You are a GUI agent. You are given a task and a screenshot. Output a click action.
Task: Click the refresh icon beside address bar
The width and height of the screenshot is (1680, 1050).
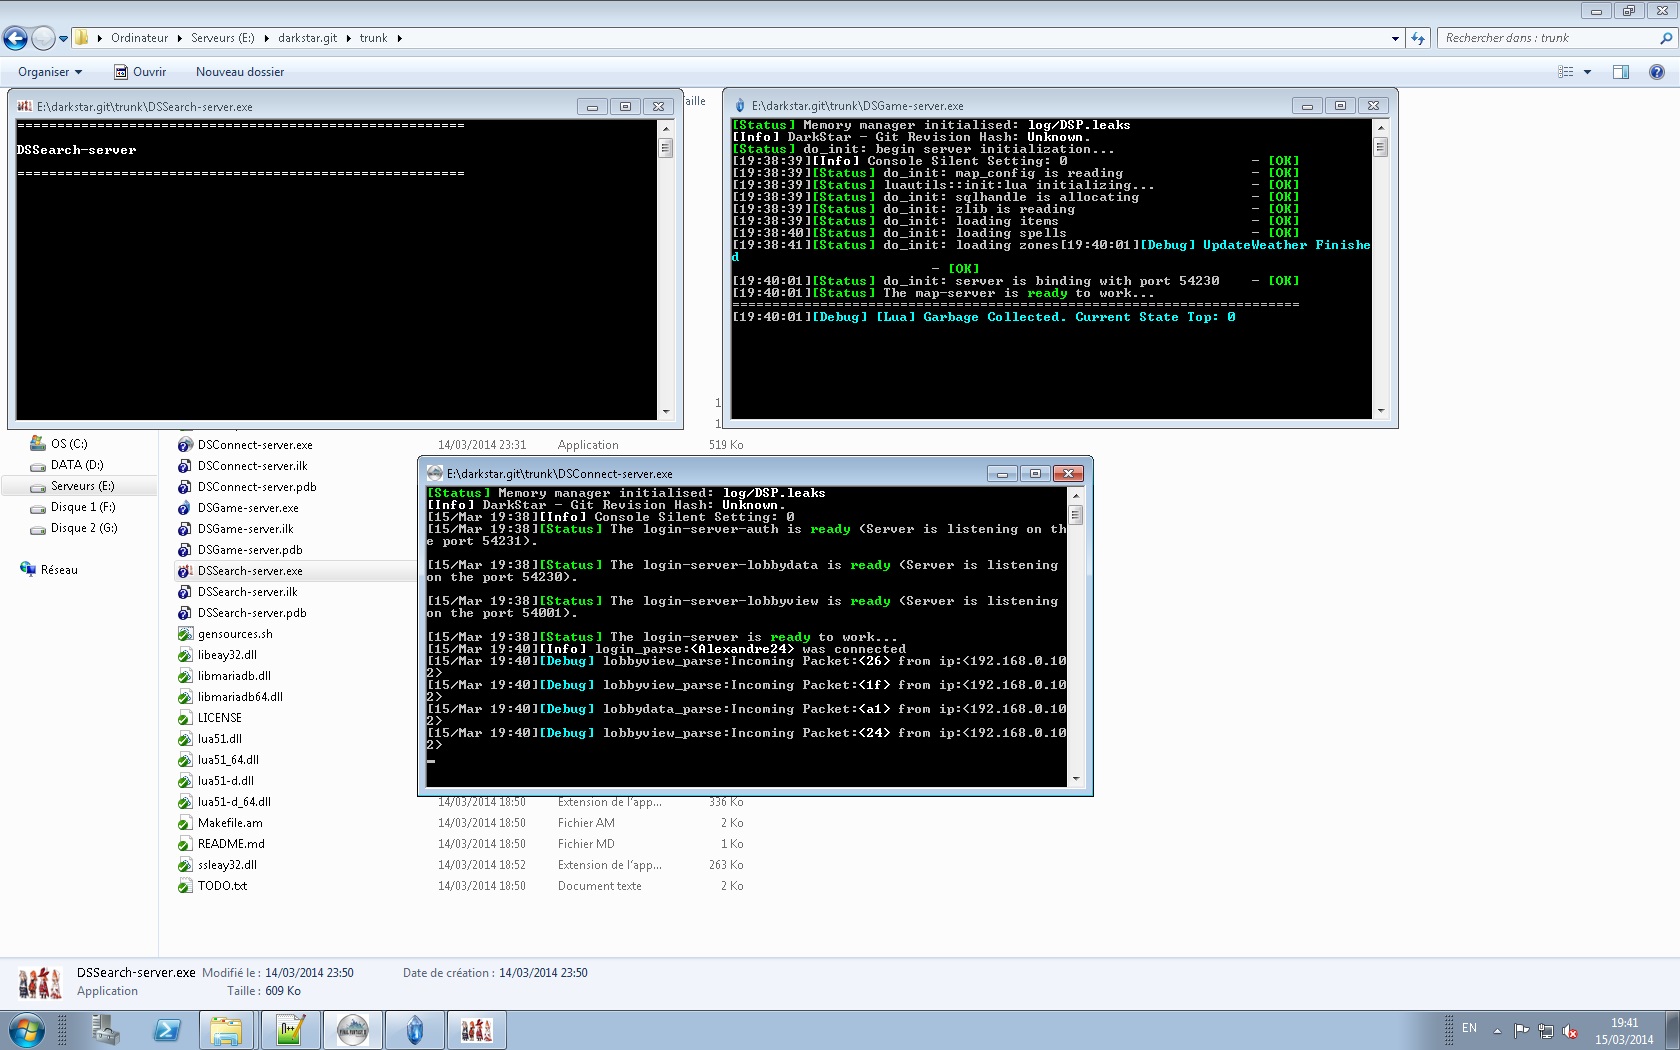pos(1418,38)
